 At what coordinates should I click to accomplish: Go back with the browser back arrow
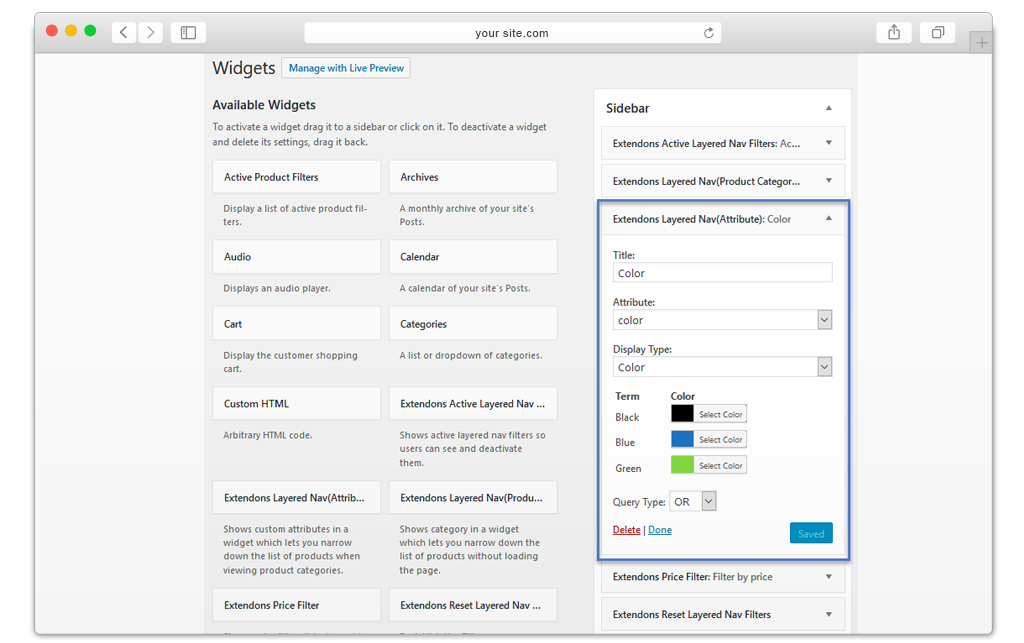point(123,32)
